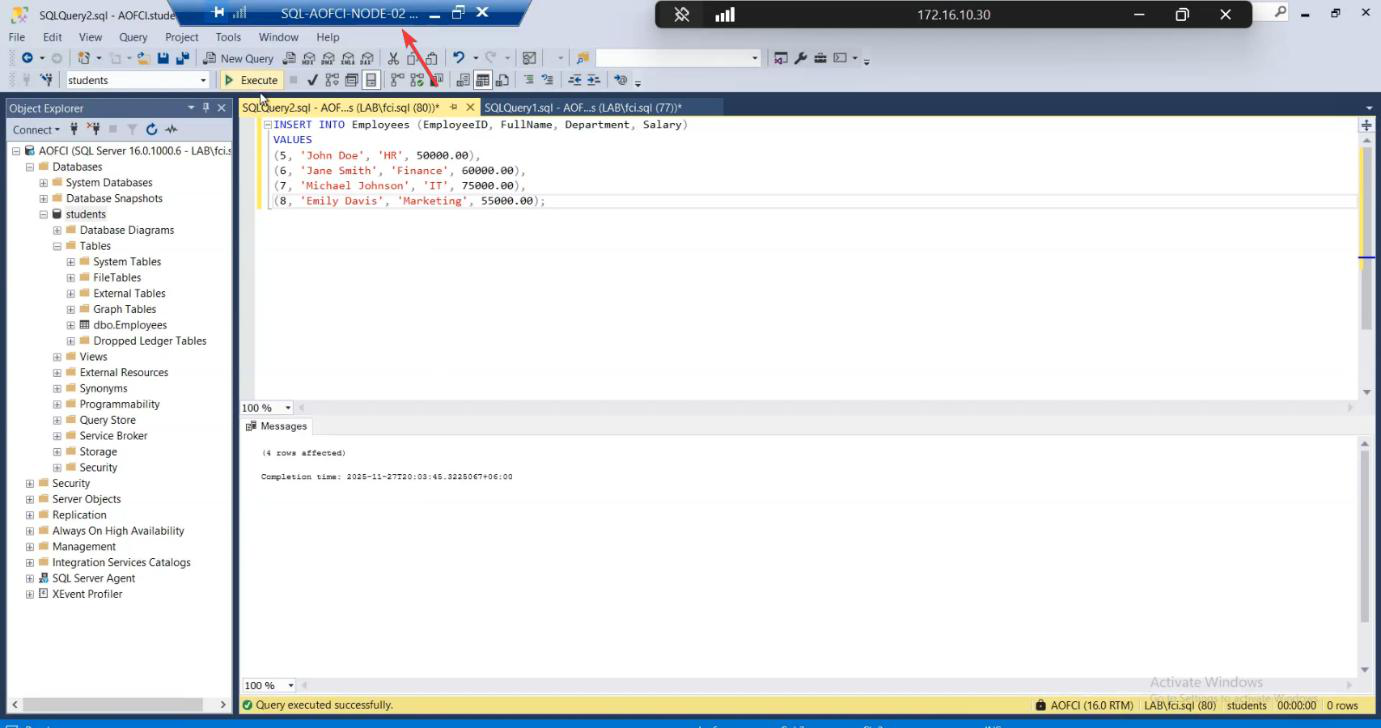Screen dimensions: 1381x728
Task: Open the Query Options icon
Action: (x=351, y=80)
